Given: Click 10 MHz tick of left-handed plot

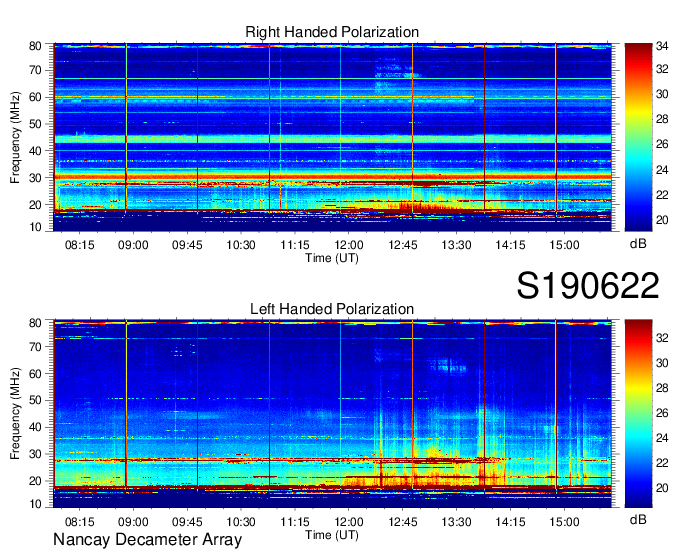Looking at the screenshot, I should click(x=35, y=503).
